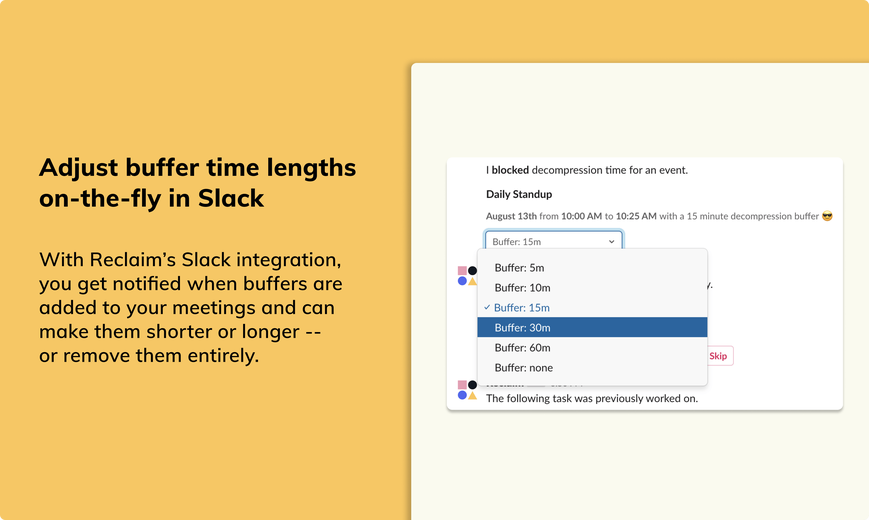Choose 'Buffer: 60m' in the dropdown list
The image size is (869, 520).
click(592, 348)
